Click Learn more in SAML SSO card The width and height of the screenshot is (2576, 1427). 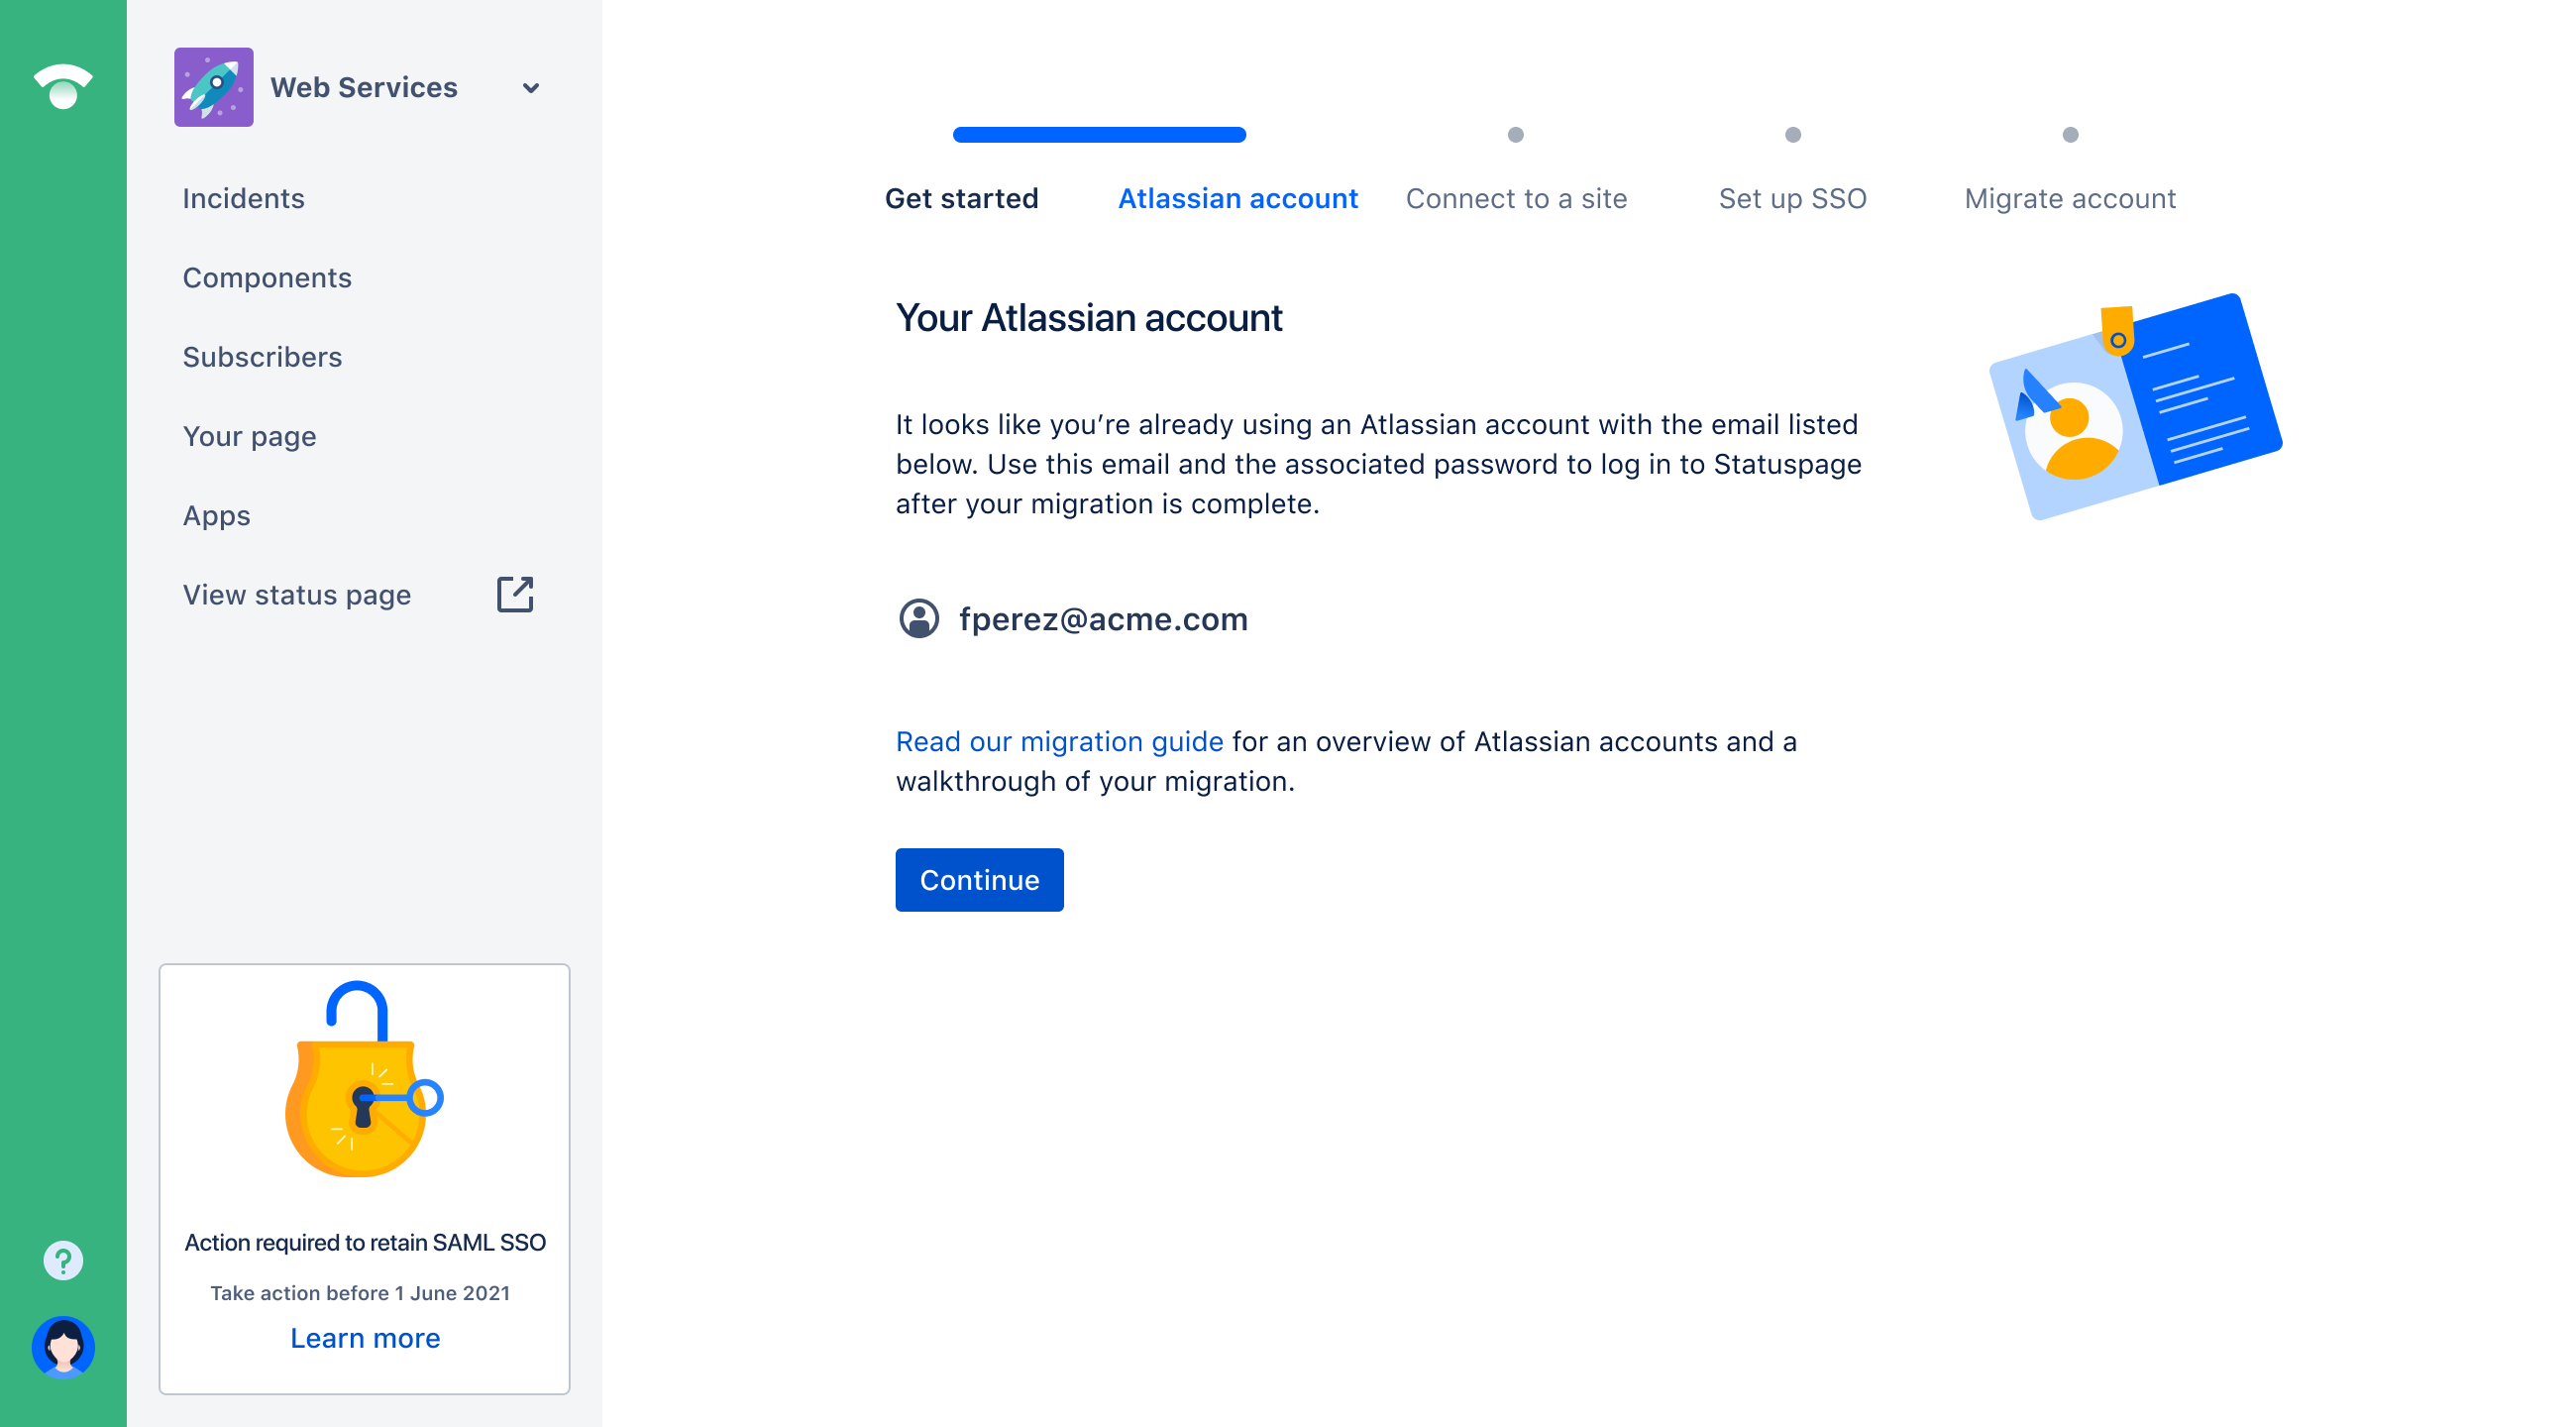[x=365, y=1337]
